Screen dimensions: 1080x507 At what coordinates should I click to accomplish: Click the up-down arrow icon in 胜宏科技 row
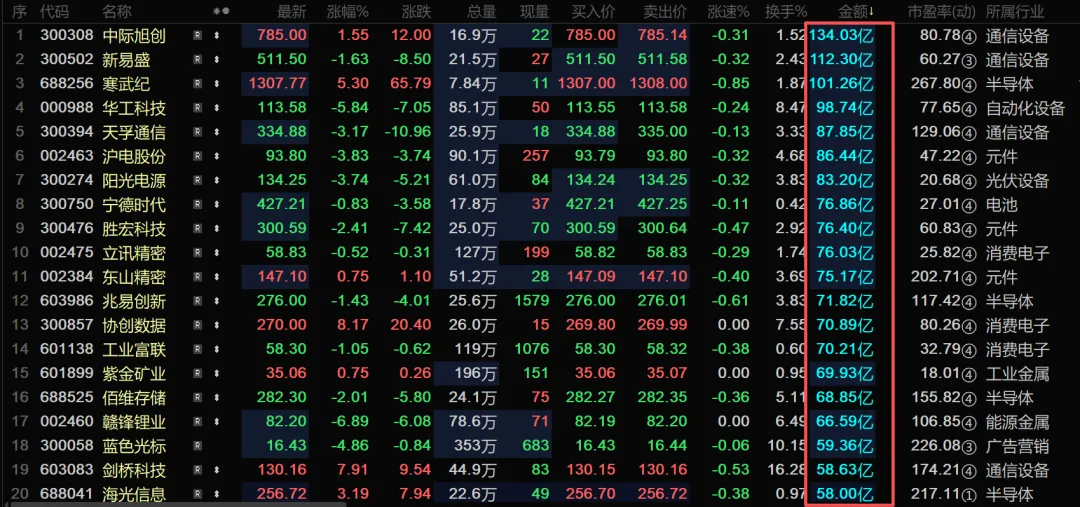(x=217, y=229)
